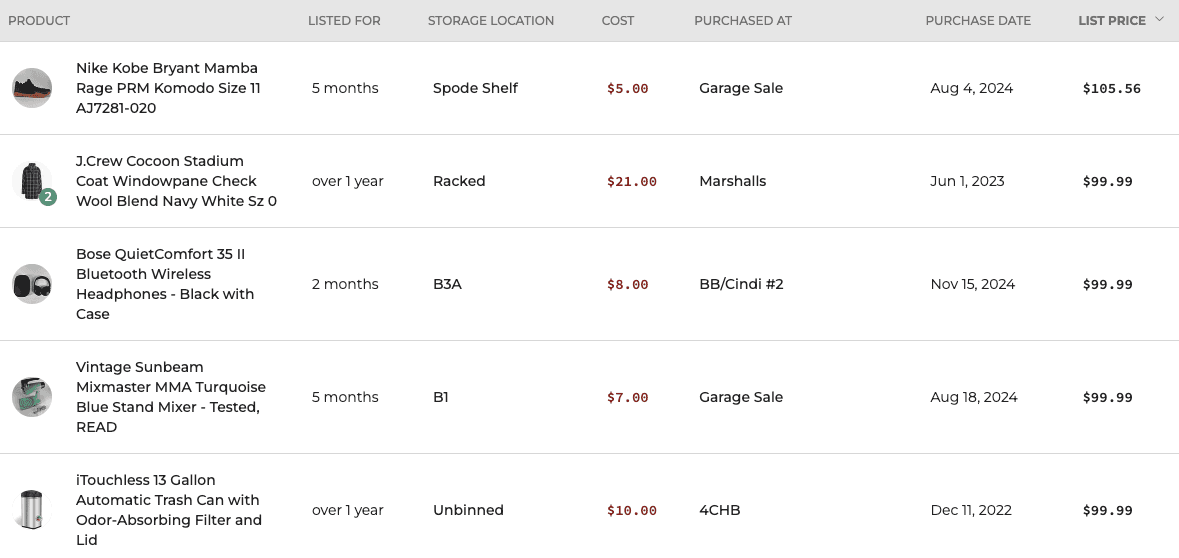This screenshot has height=558, width=1179.
Task: Open the iTouchless 13 Gallon Trash Can title
Action: pyautogui.click(x=169, y=510)
